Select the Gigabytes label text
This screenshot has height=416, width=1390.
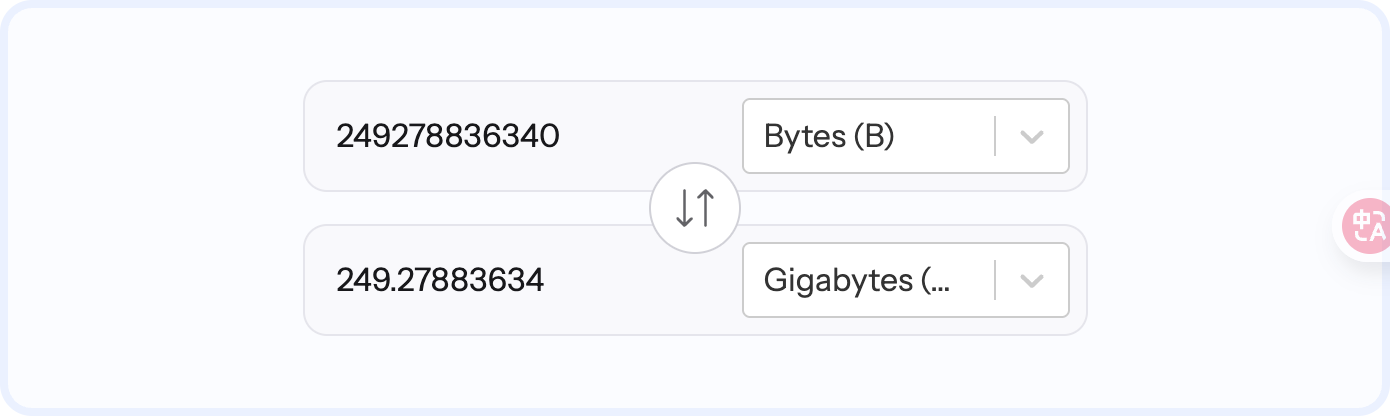pos(856,280)
